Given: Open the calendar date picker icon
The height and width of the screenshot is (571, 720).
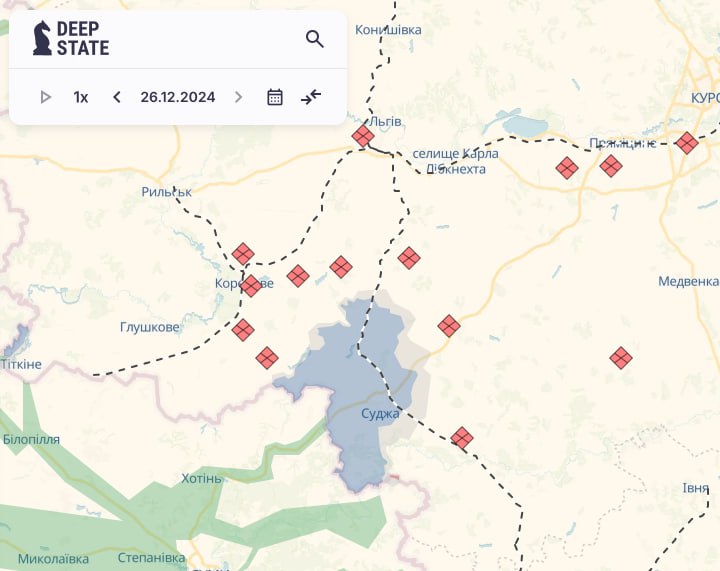Looking at the screenshot, I should (275, 97).
